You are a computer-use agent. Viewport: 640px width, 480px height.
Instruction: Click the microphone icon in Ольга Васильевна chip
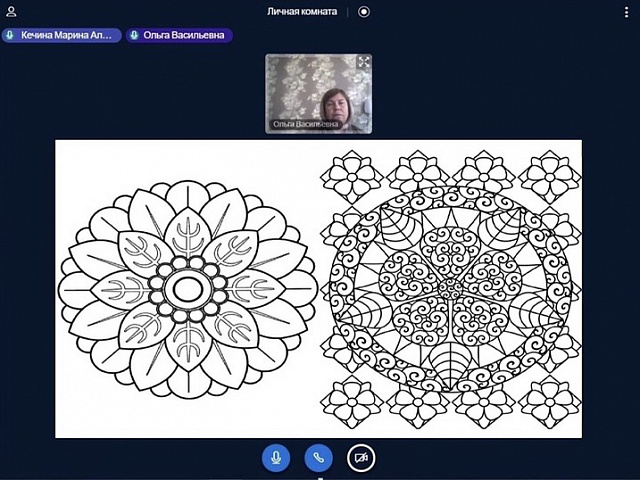[134, 36]
